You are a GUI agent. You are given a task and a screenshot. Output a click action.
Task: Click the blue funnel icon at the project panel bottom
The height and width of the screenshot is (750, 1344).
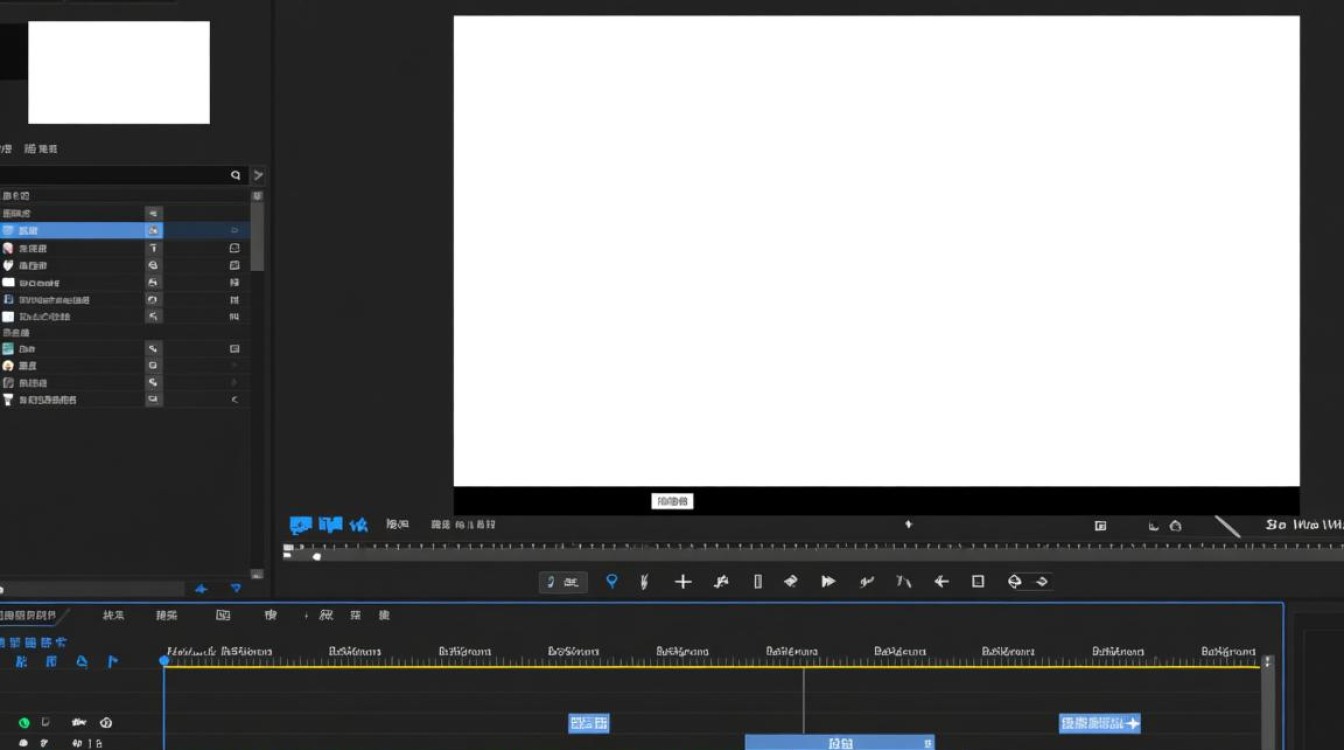tap(236, 589)
